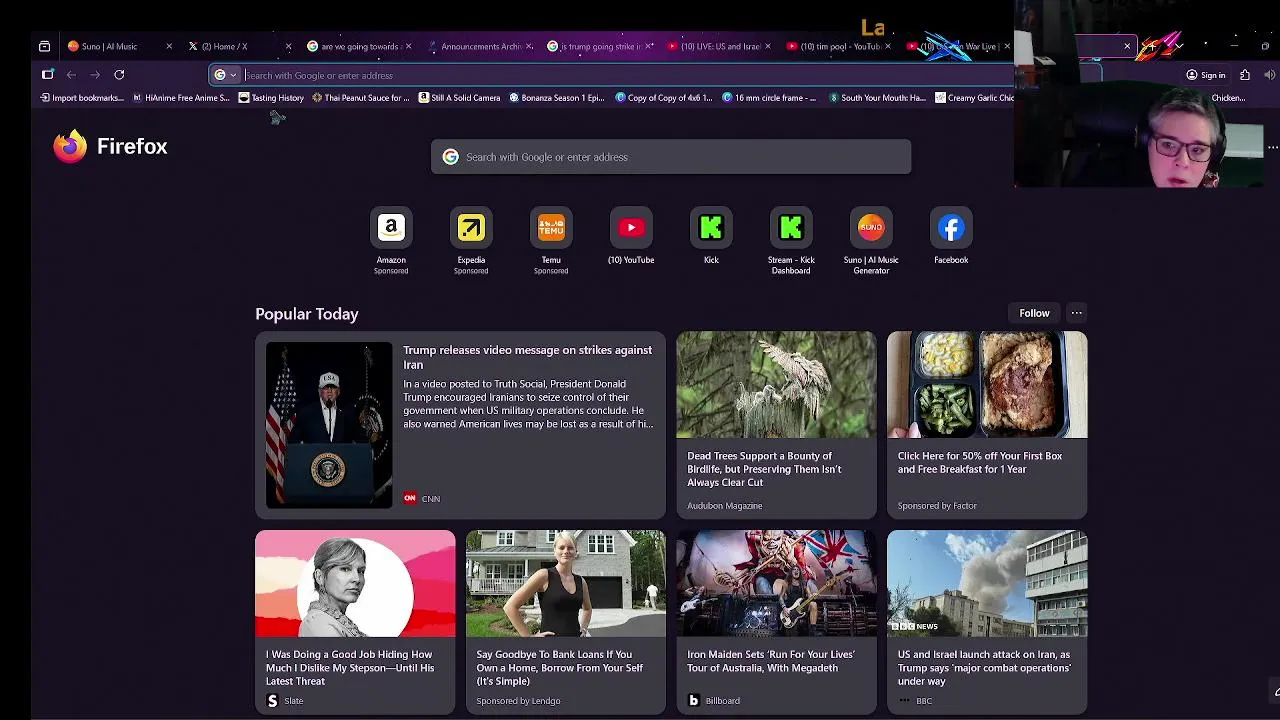
Task: Open the Thai Peanut Sauce bookmark
Action: [x=361, y=98]
